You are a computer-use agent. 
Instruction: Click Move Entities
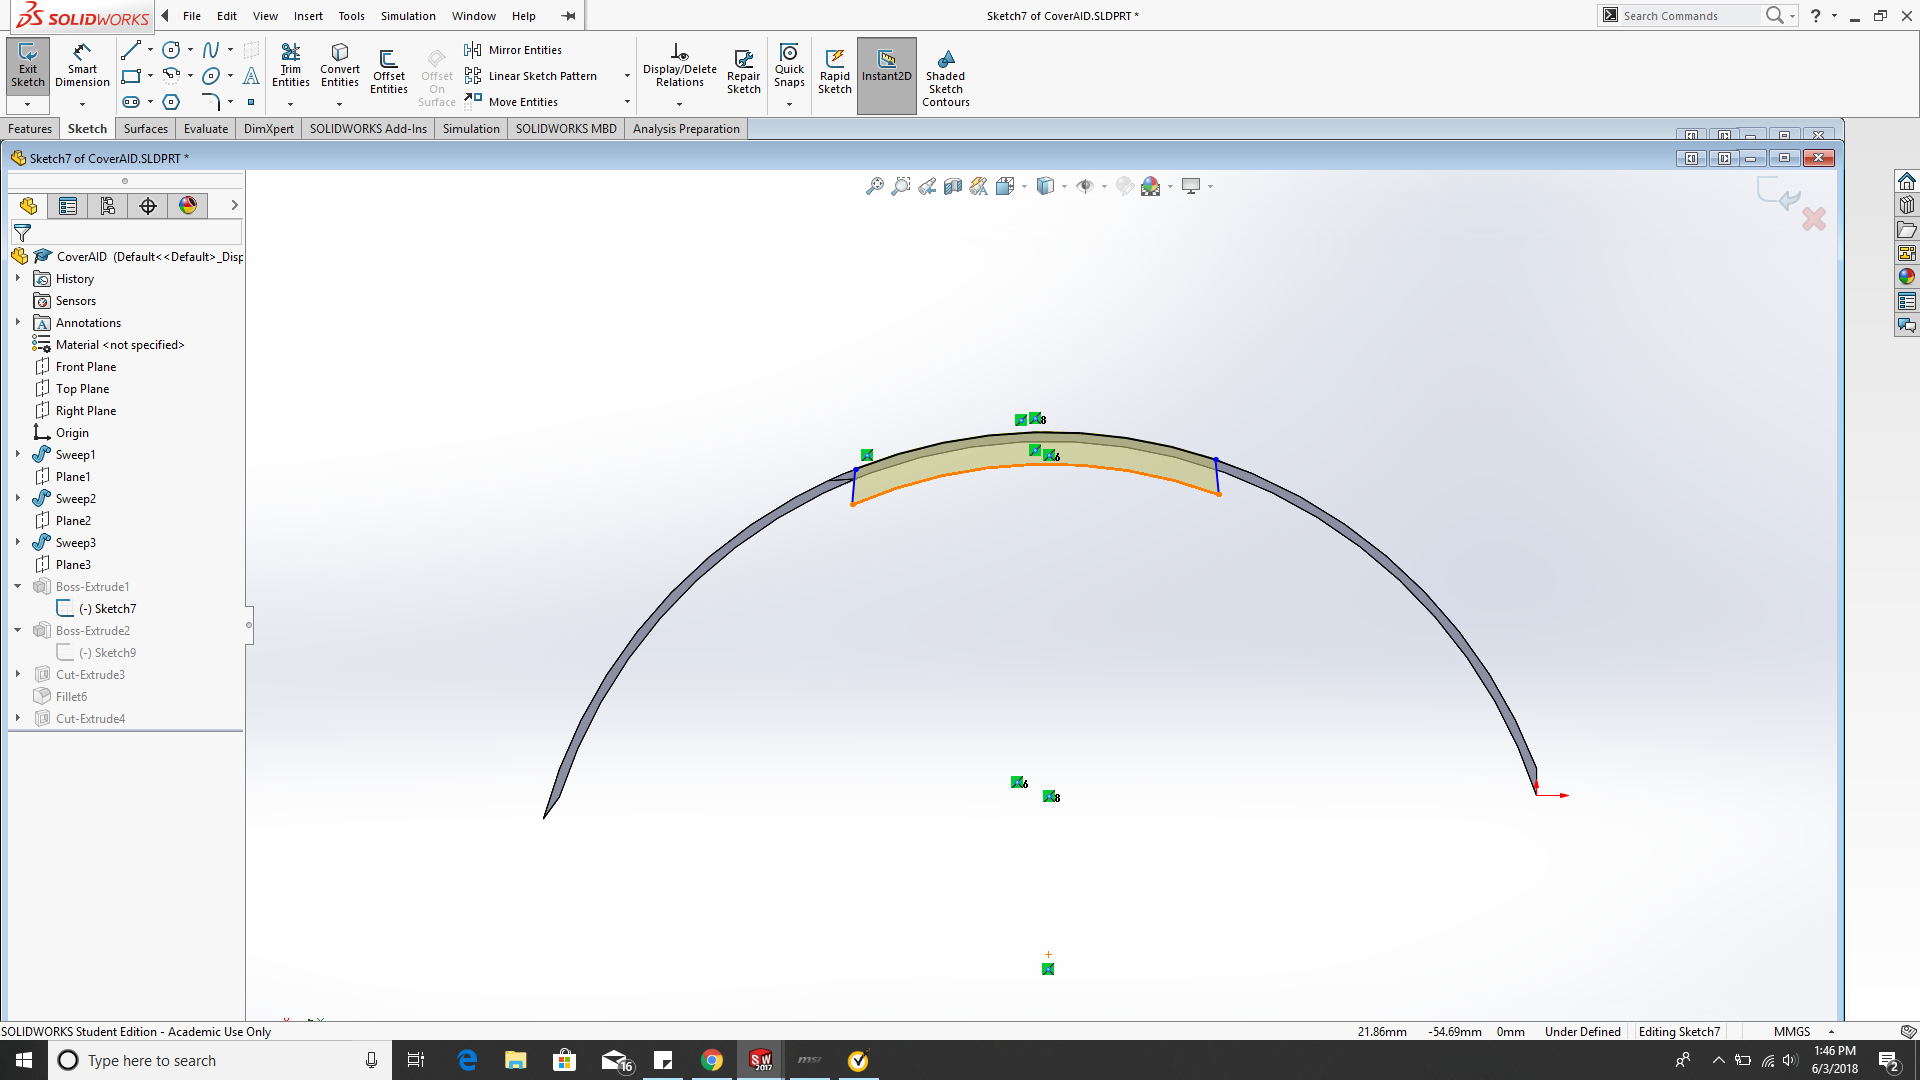click(511, 102)
